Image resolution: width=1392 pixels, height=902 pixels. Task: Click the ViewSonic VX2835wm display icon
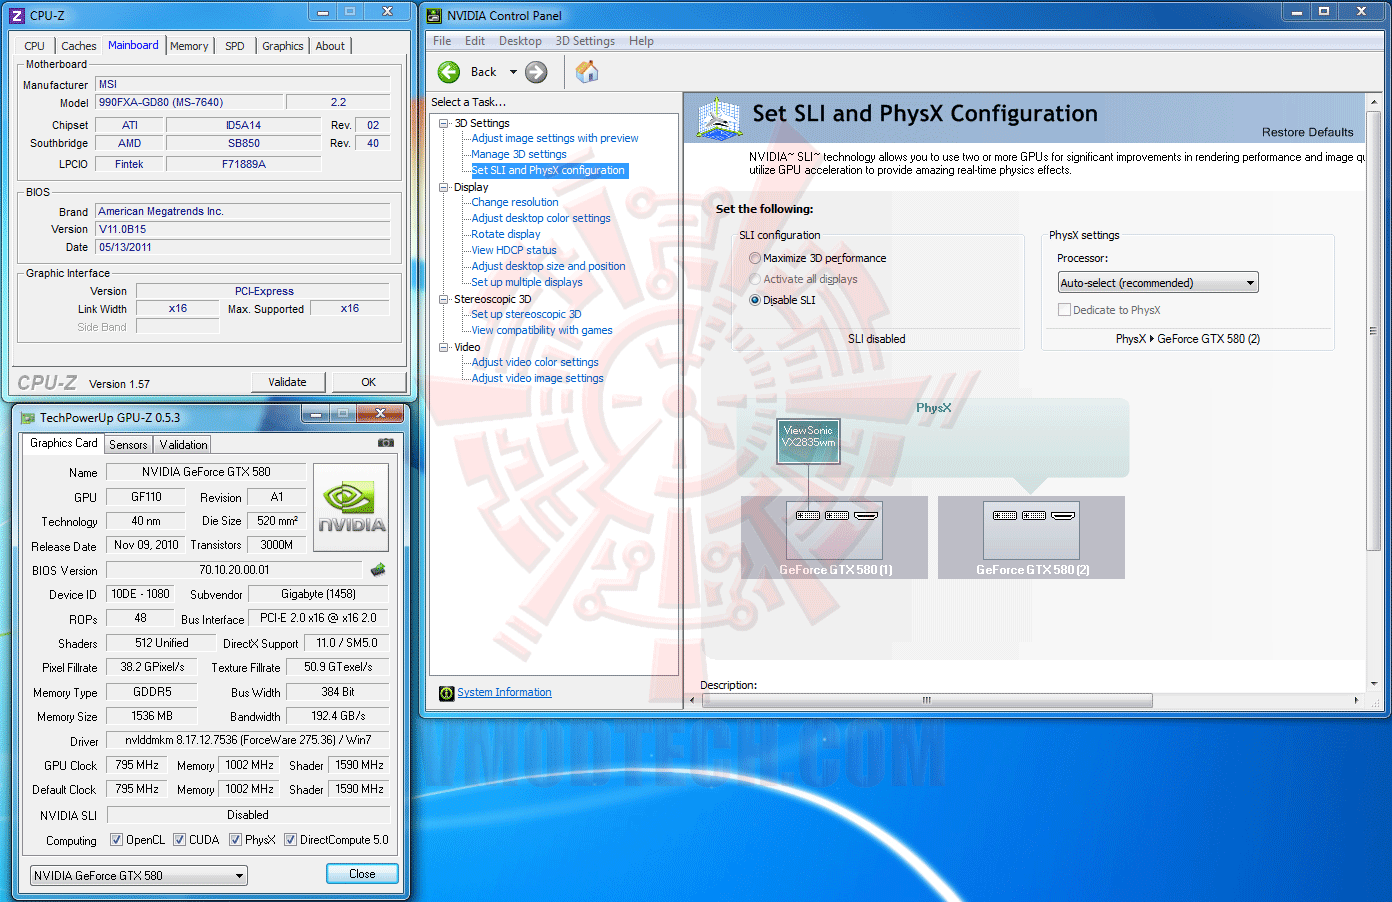(808, 441)
